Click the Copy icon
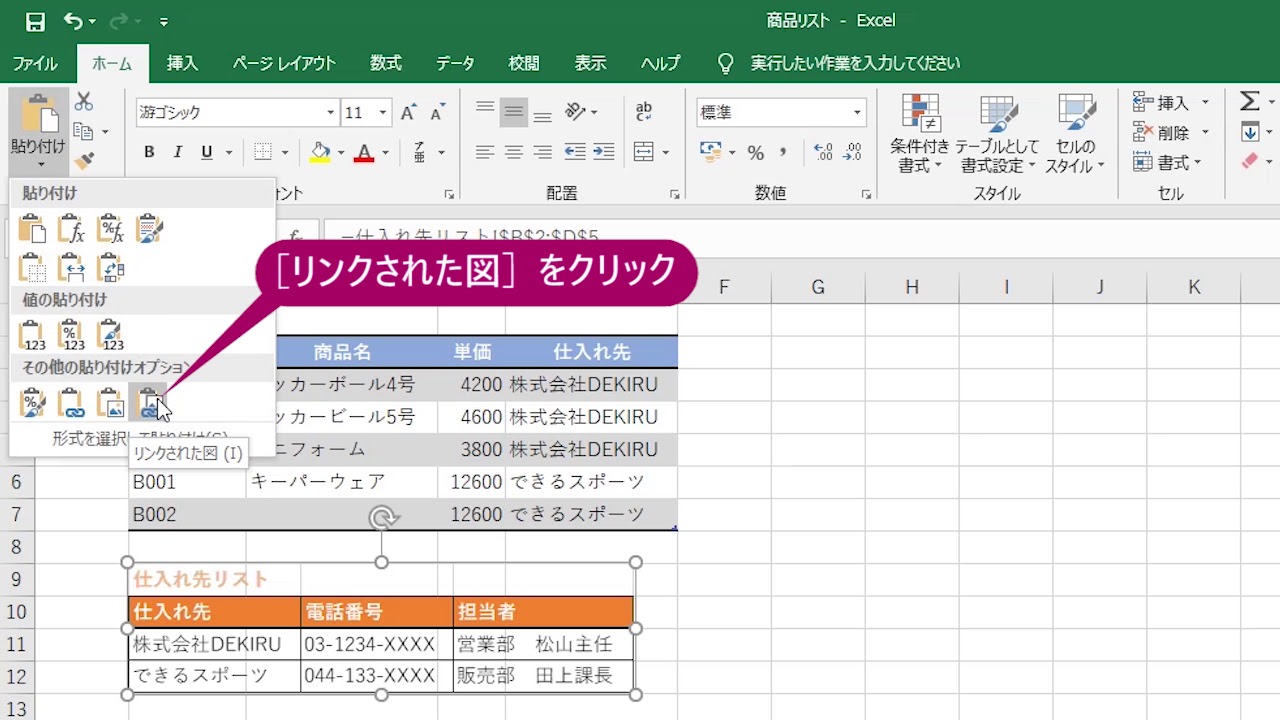Viewport: 1280px width, 720px height. tap(84, 132)
